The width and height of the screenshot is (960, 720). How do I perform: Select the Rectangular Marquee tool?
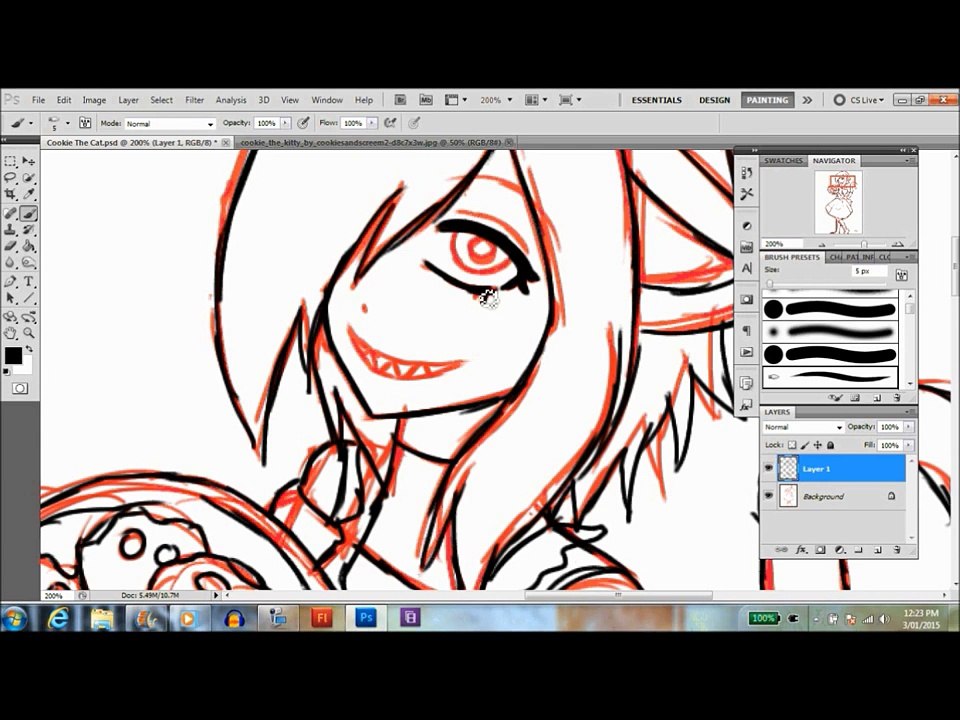click(10, 161)
